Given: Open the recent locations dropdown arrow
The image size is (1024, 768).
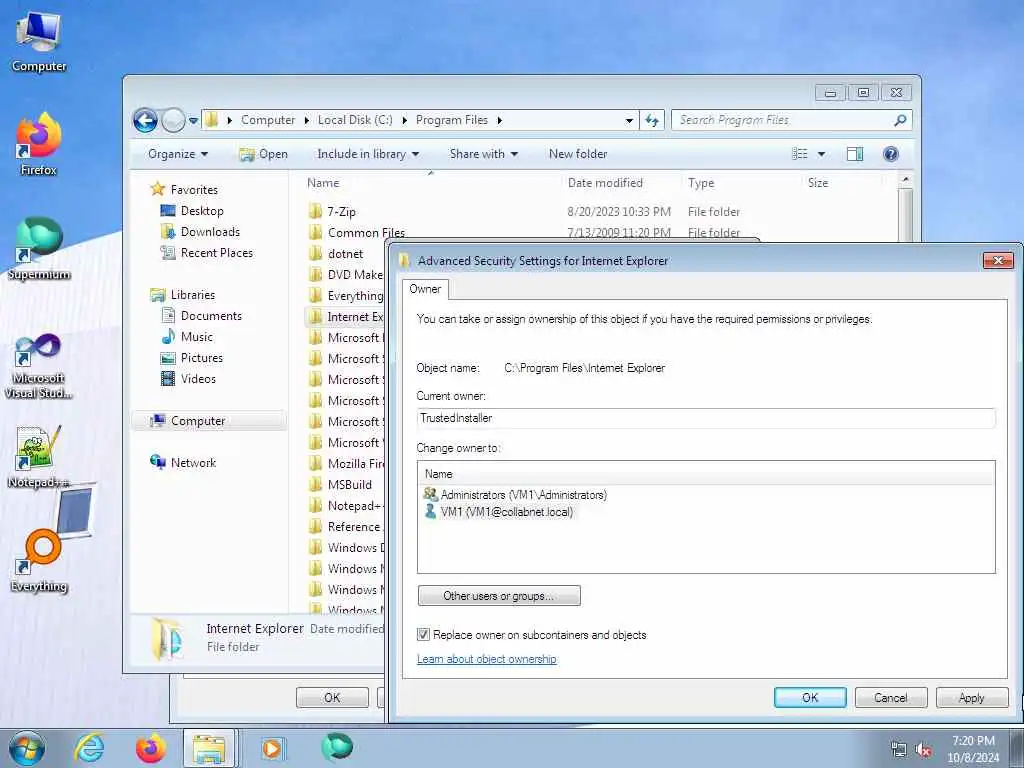Looking at the screenshot, I should pos(193,120).
